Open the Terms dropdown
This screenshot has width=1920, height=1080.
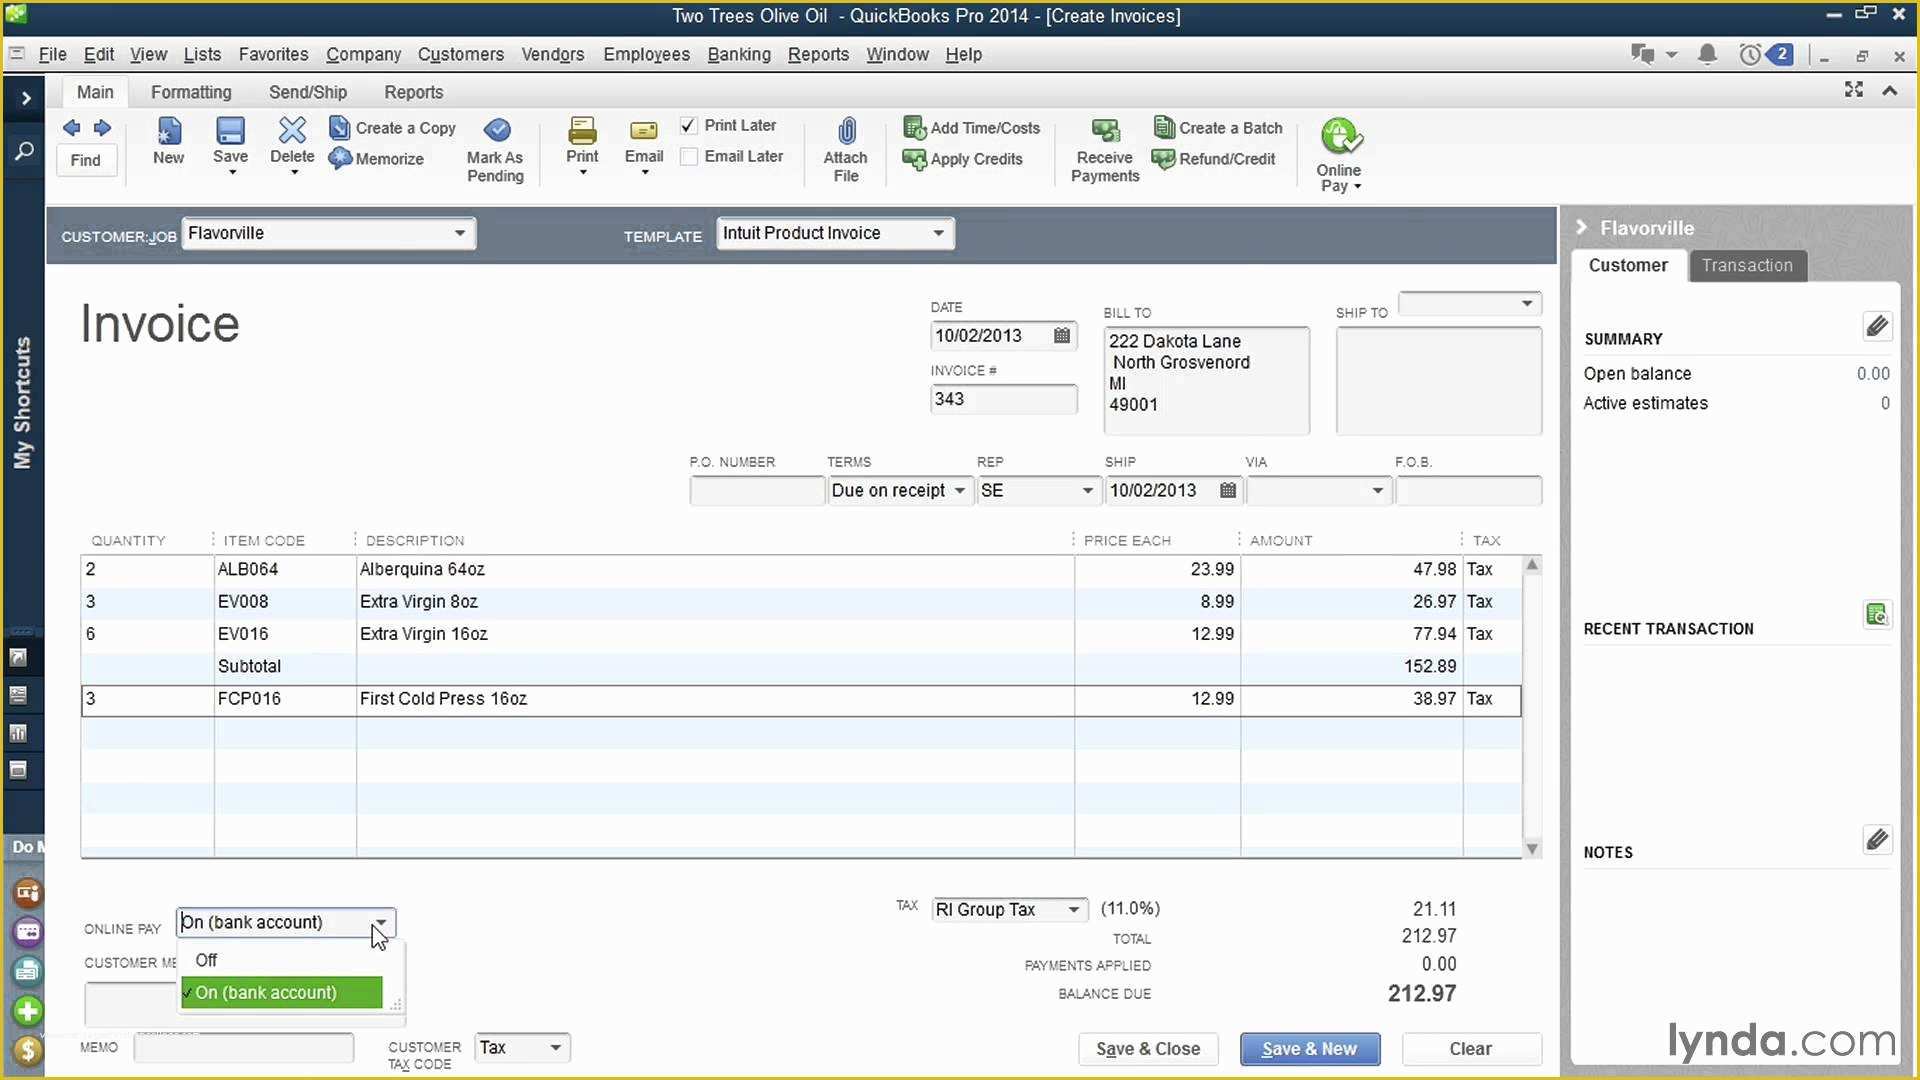pyautogui.click(x=959, y=490)
